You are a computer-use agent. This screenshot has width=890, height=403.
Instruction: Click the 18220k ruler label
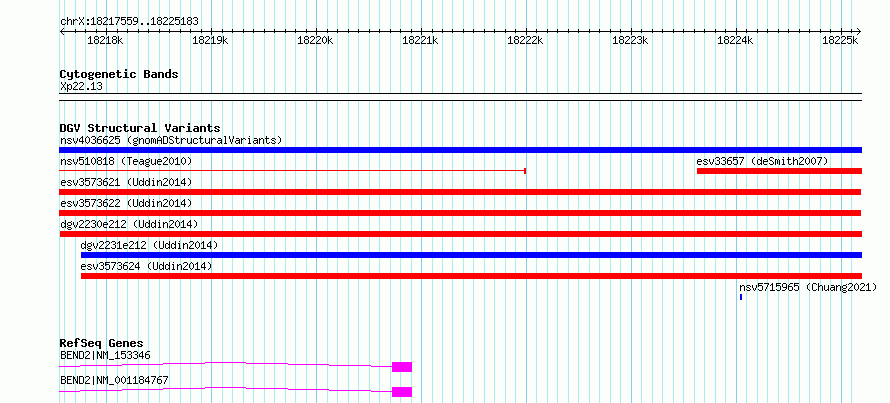tap(315, 41)
